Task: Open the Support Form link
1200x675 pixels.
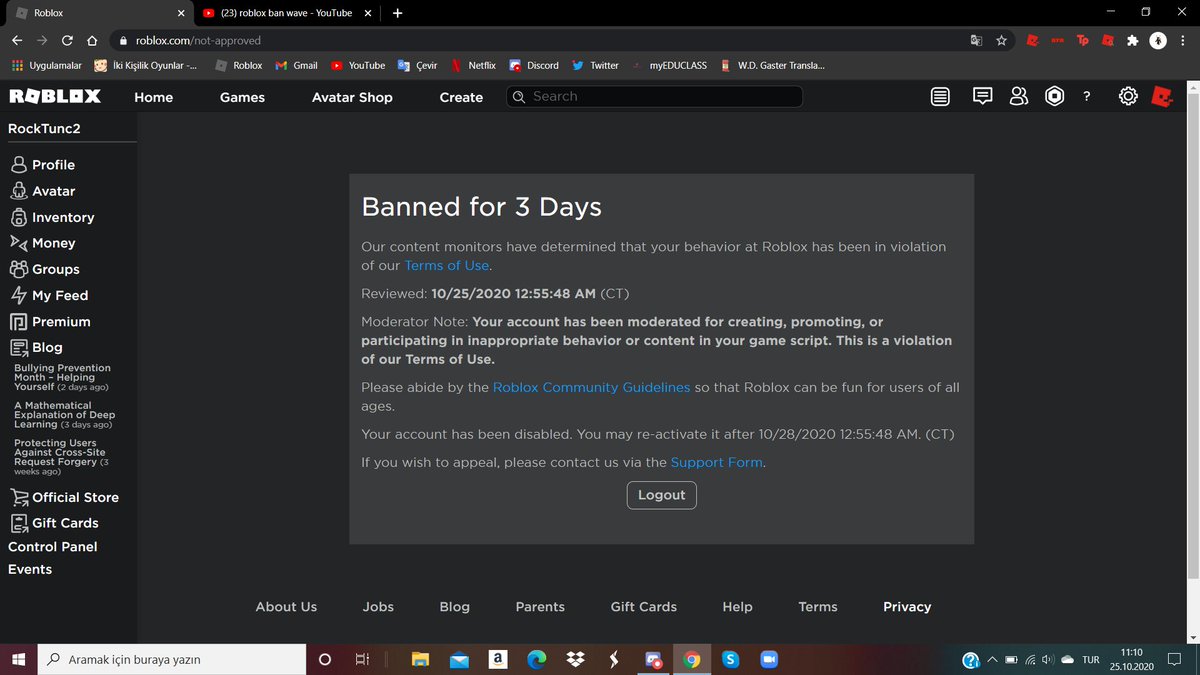Action: tap(717, 462)
